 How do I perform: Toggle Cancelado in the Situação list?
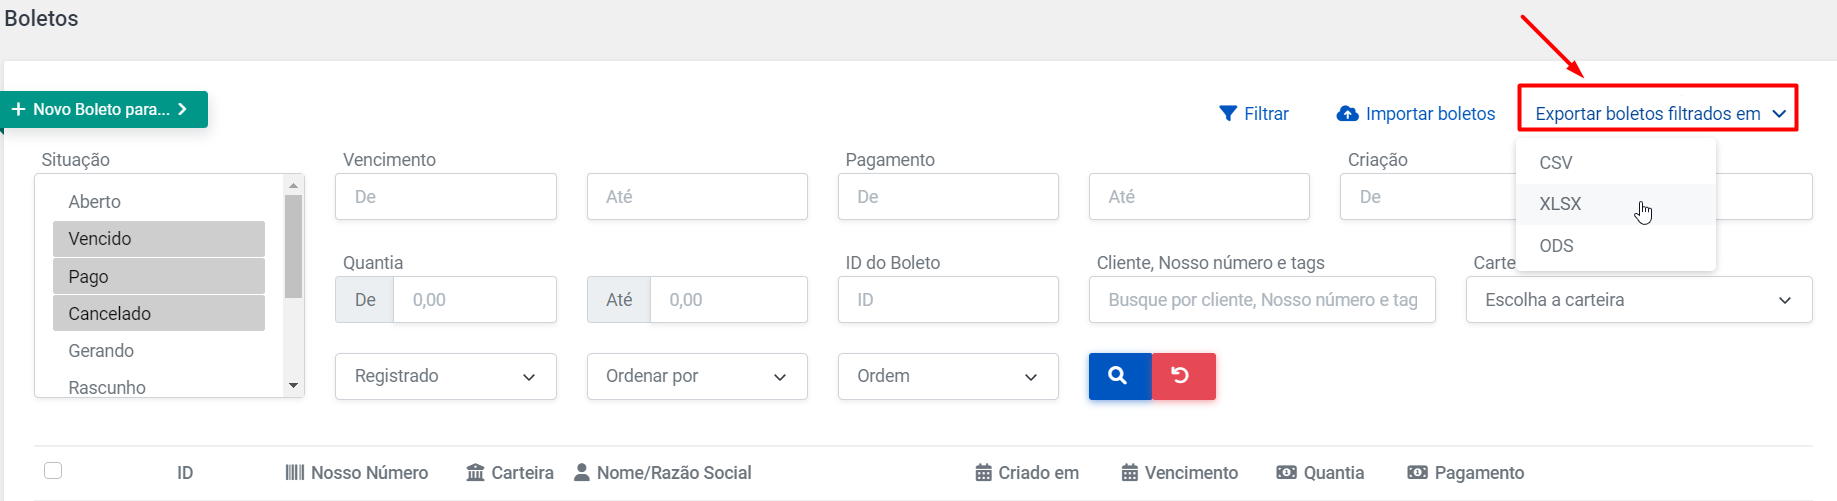pyautogui.click(x=159, y=313)
